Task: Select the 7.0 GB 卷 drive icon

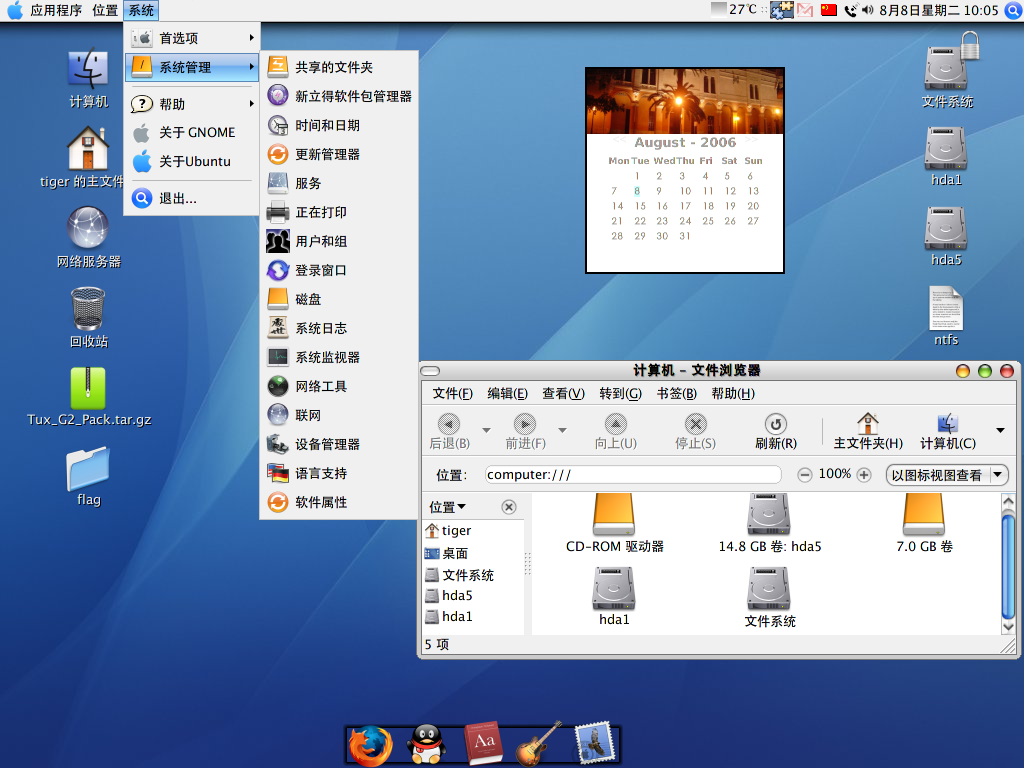Action: pyautogui.click(x=924, y=524)
